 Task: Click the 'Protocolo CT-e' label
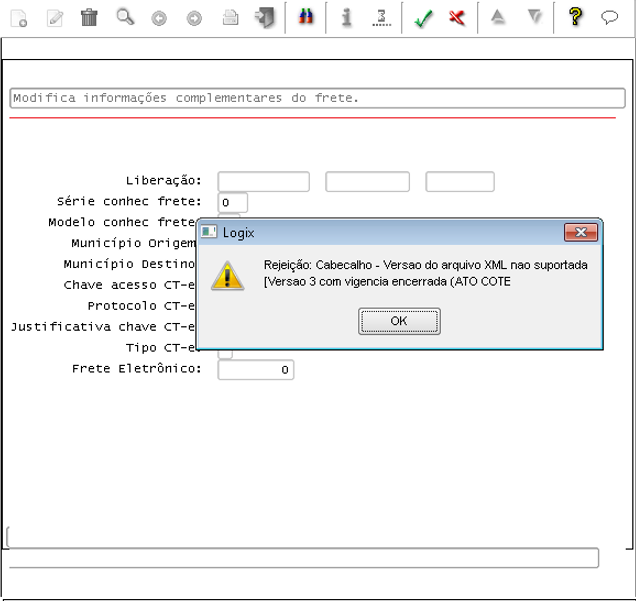(x=142, y=306)
